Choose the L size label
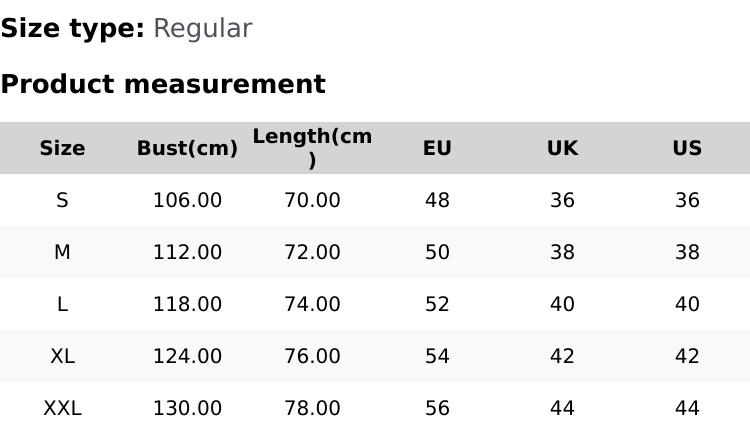This screenshot has height=434, width=750. tap(62, 304)
